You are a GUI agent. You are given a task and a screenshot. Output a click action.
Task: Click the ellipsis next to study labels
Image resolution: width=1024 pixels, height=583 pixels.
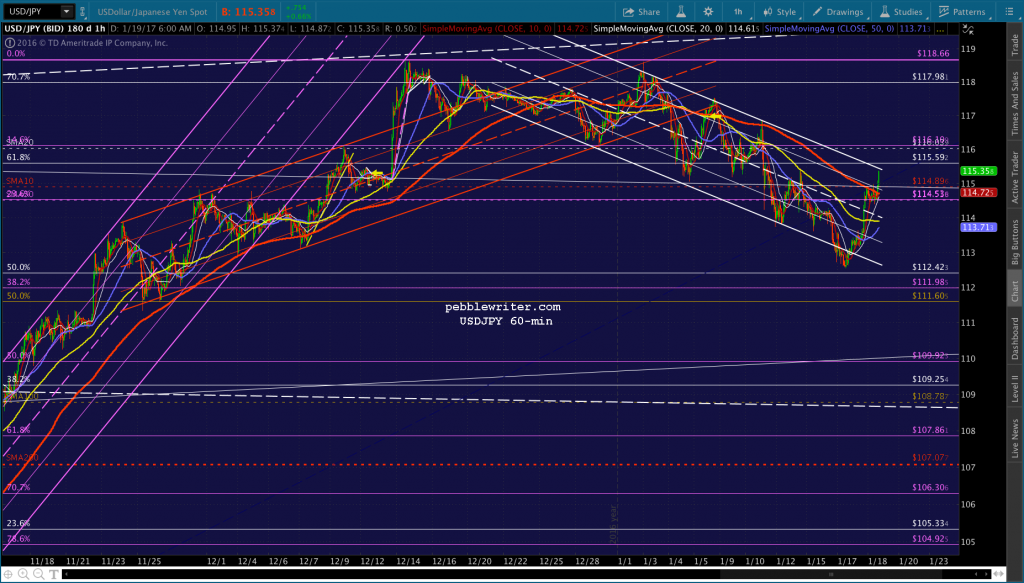940,29
